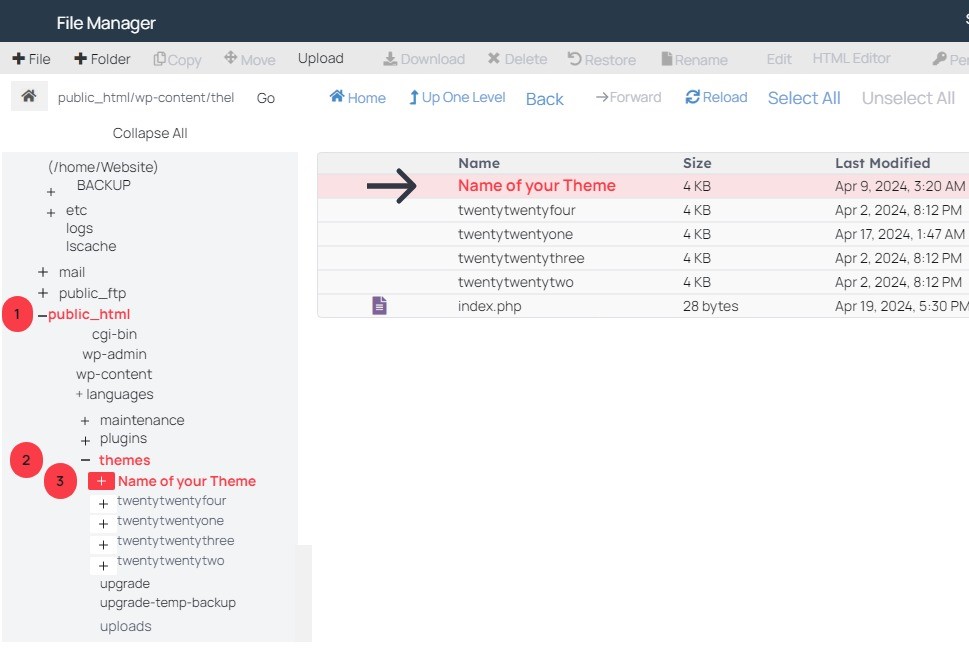Click the Reload icon in navigation bar
Image resolution: width=969 pixels, height=660 pixels.
(x=693, y=97)
